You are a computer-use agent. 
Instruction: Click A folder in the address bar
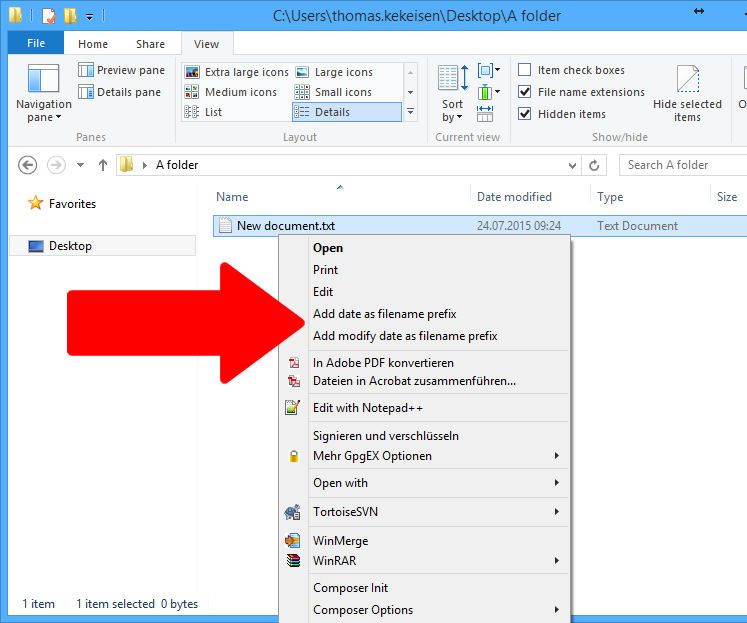click(177, 165)
